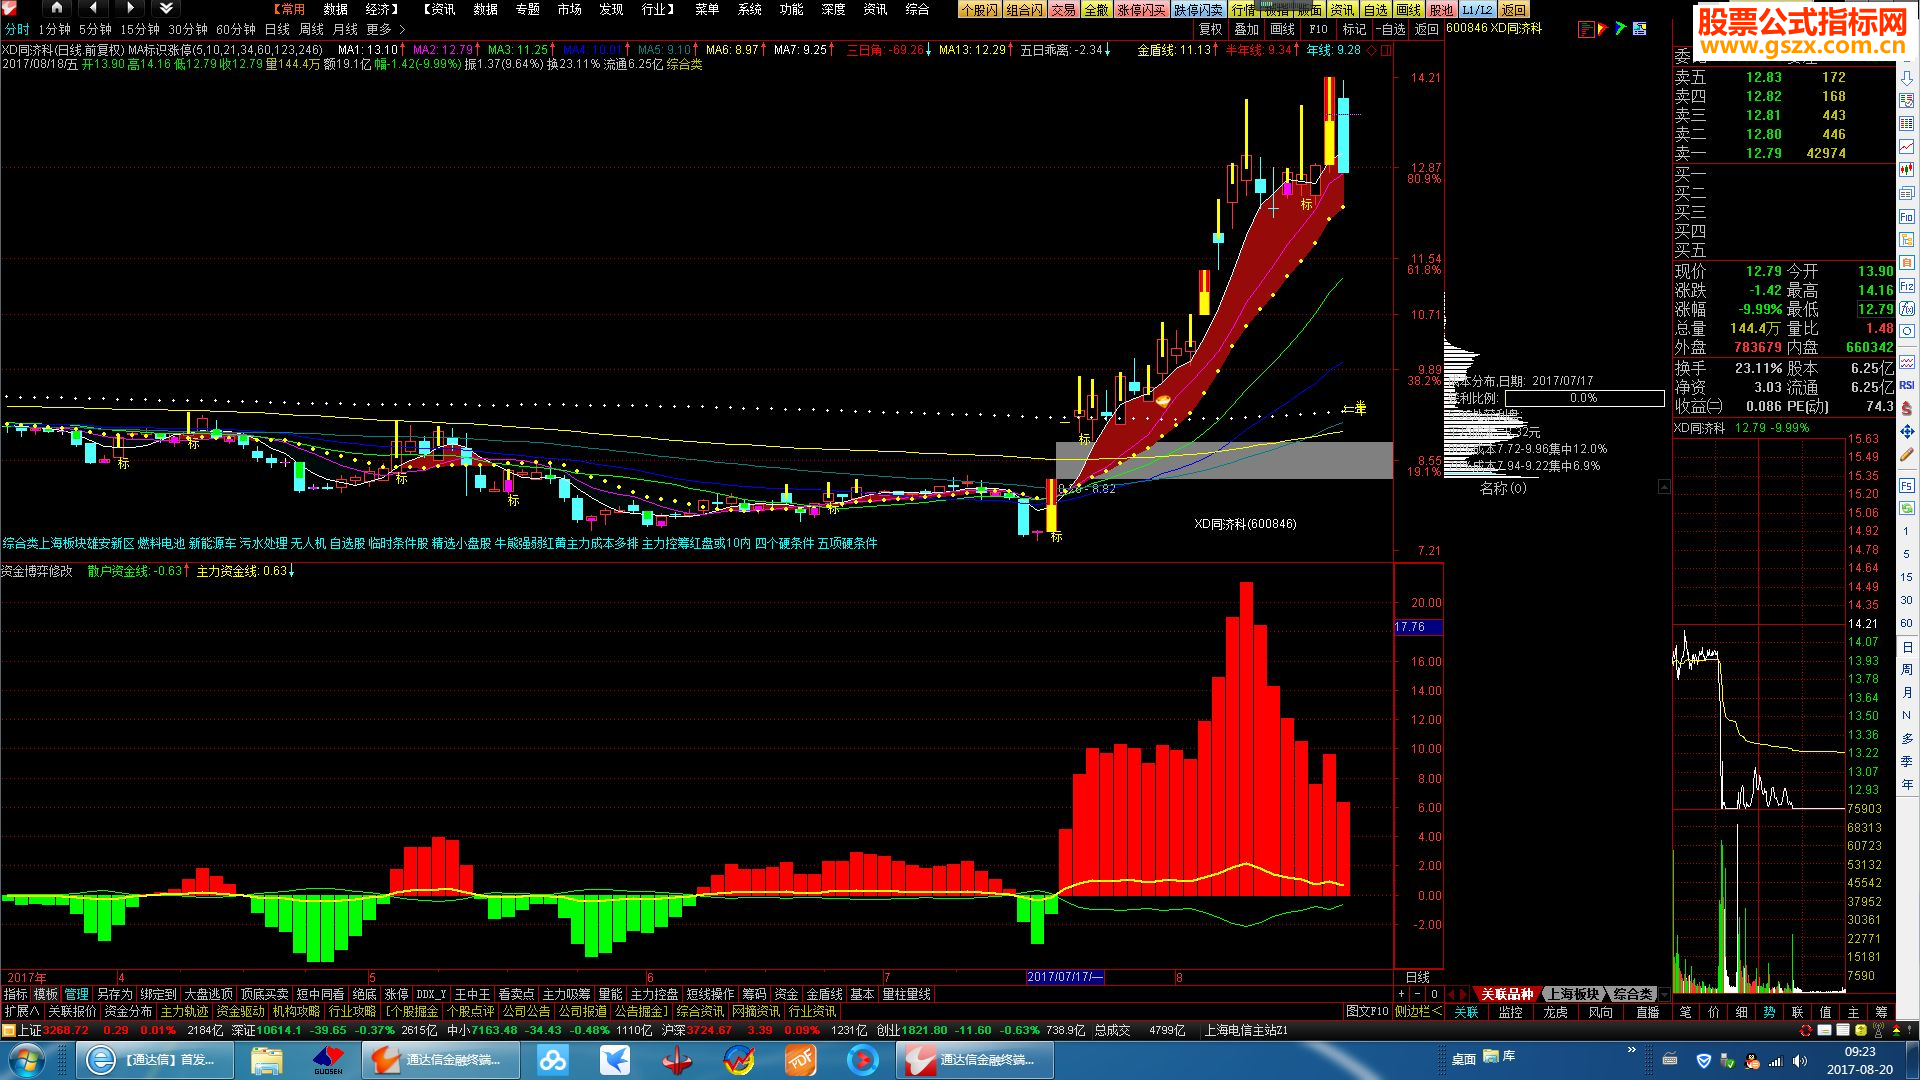Click the green arrow icon beside stock title
1920x1080 pixels.
[1621, 29]
